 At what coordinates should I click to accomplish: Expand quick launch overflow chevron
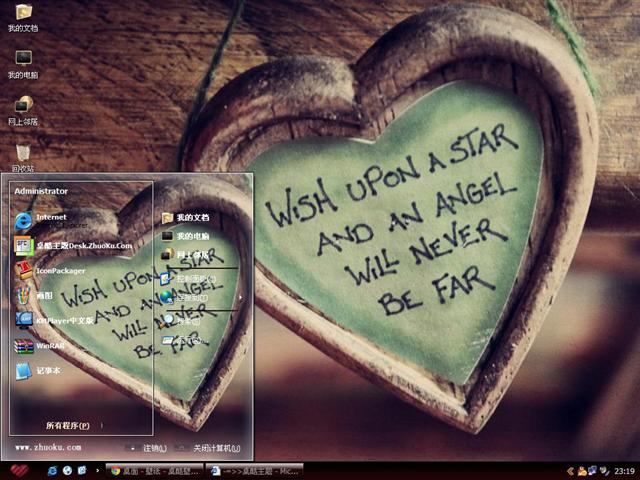[x=97, y=471]
